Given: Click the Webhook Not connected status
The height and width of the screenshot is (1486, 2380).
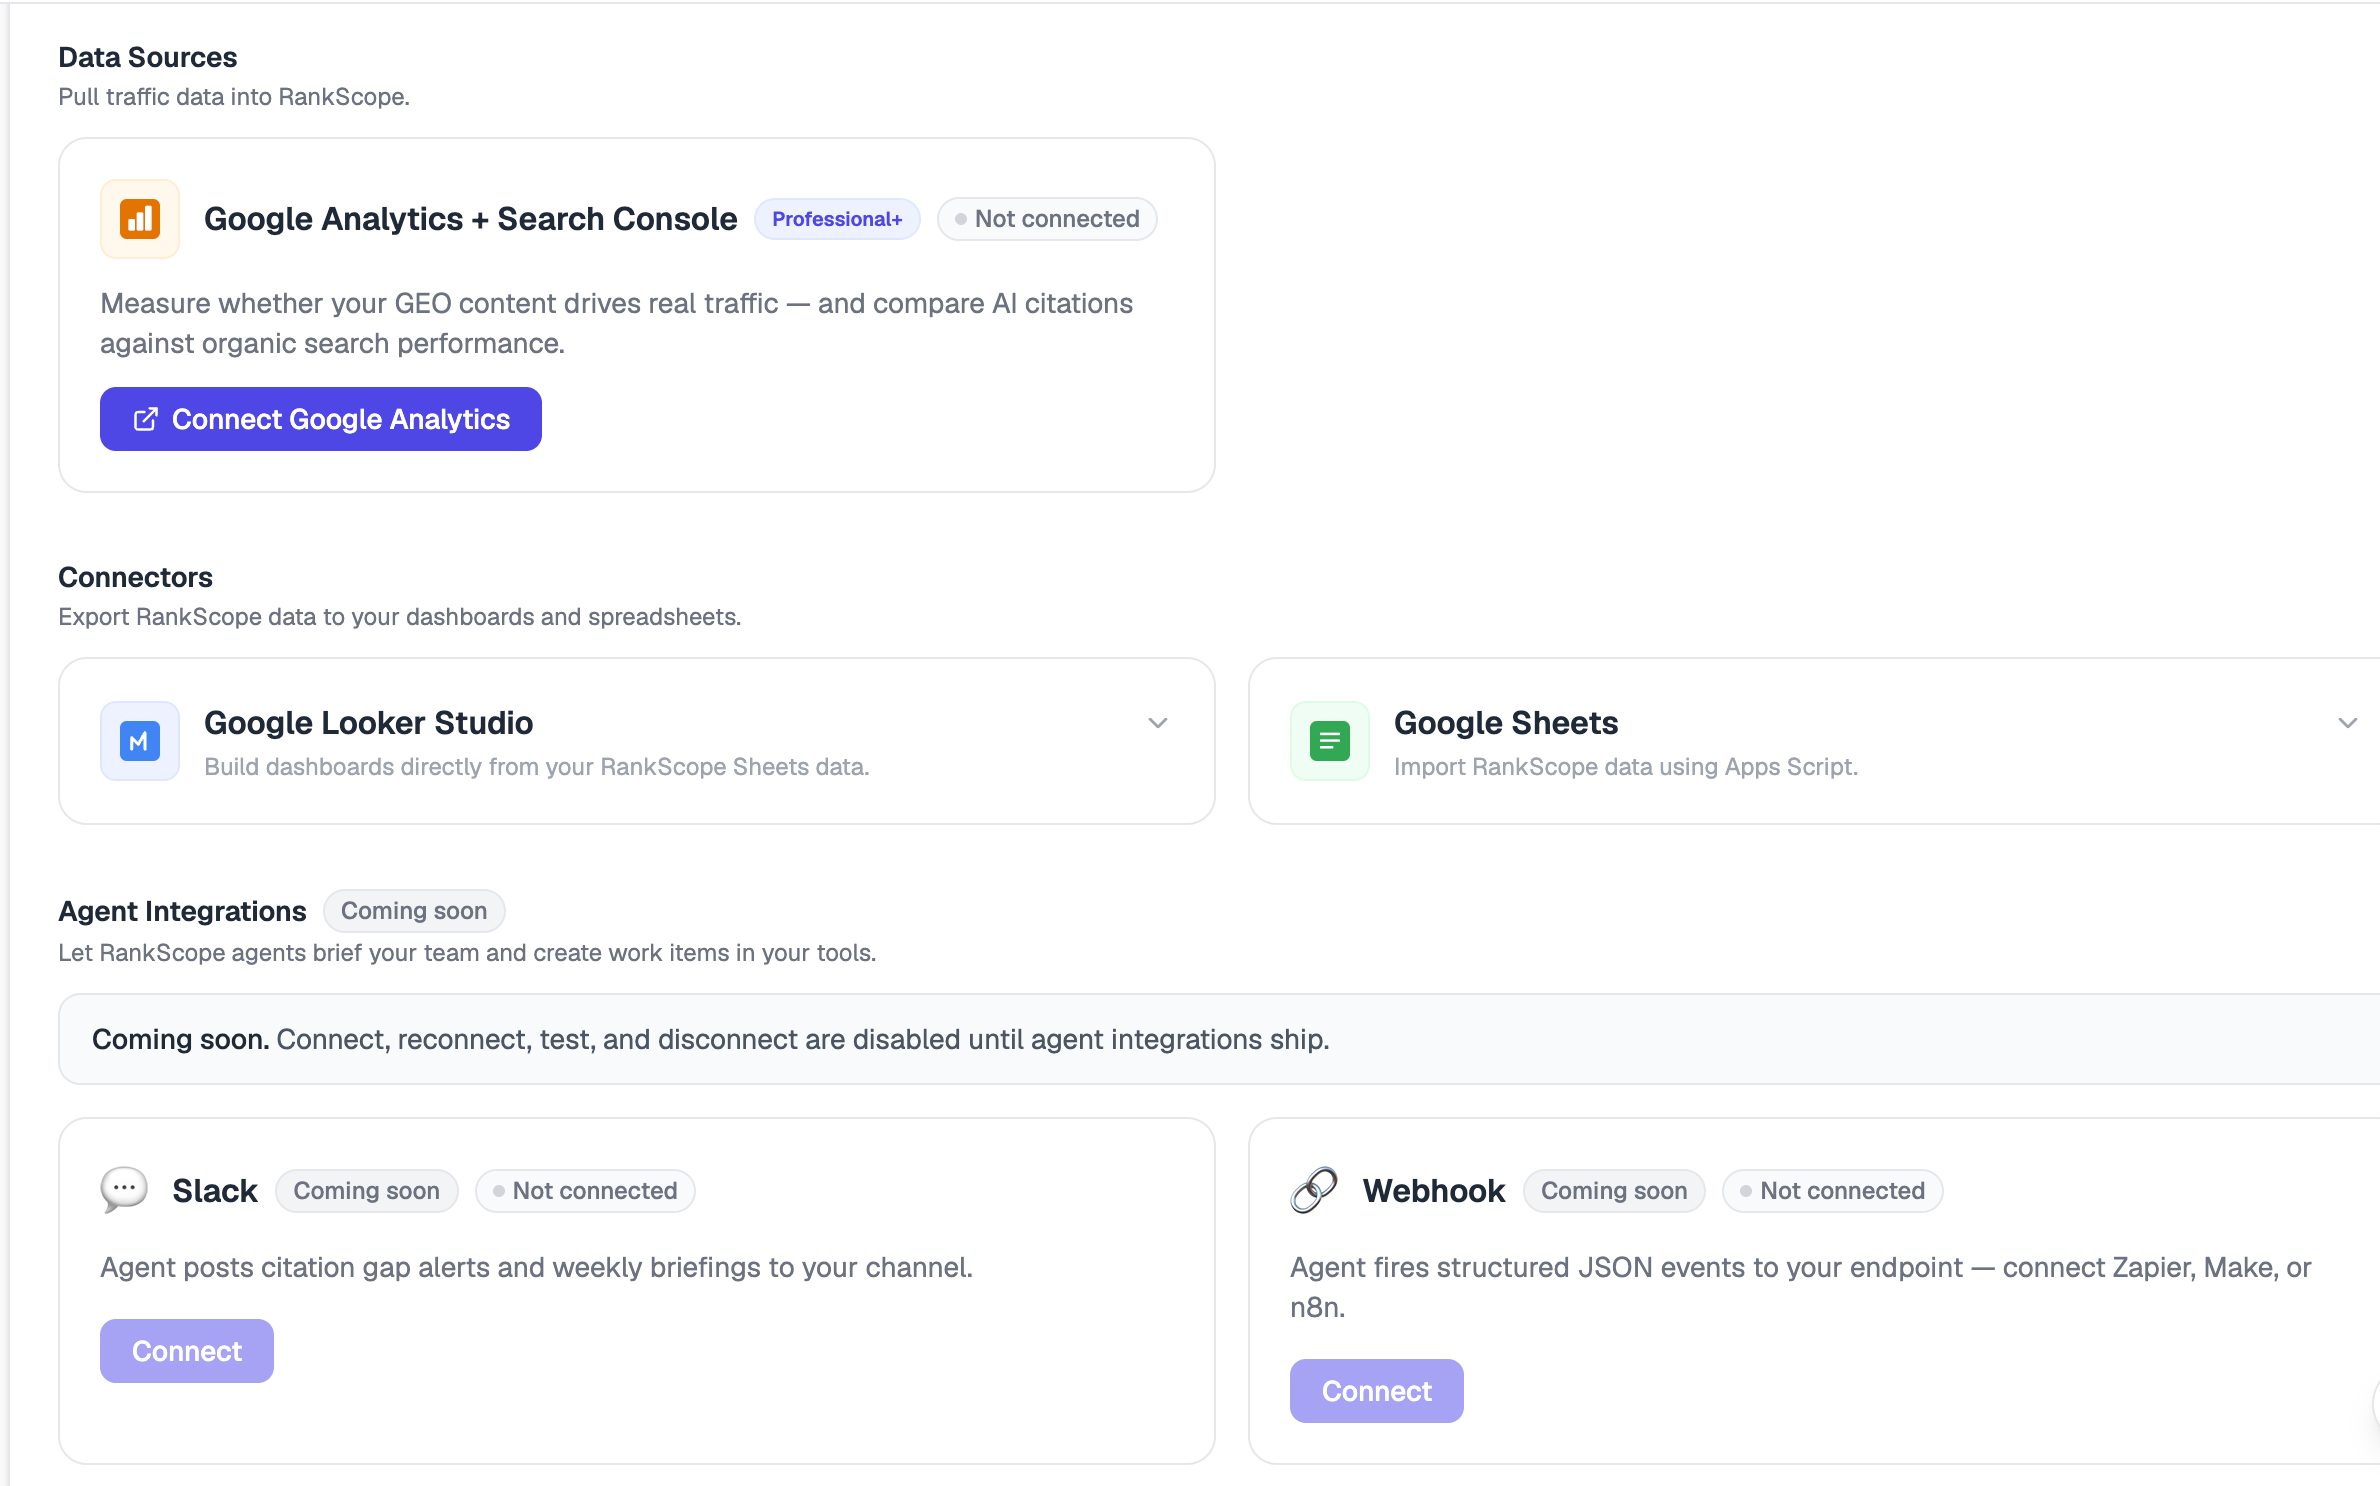Looking at the screenshot, I should point(1833,1191).
